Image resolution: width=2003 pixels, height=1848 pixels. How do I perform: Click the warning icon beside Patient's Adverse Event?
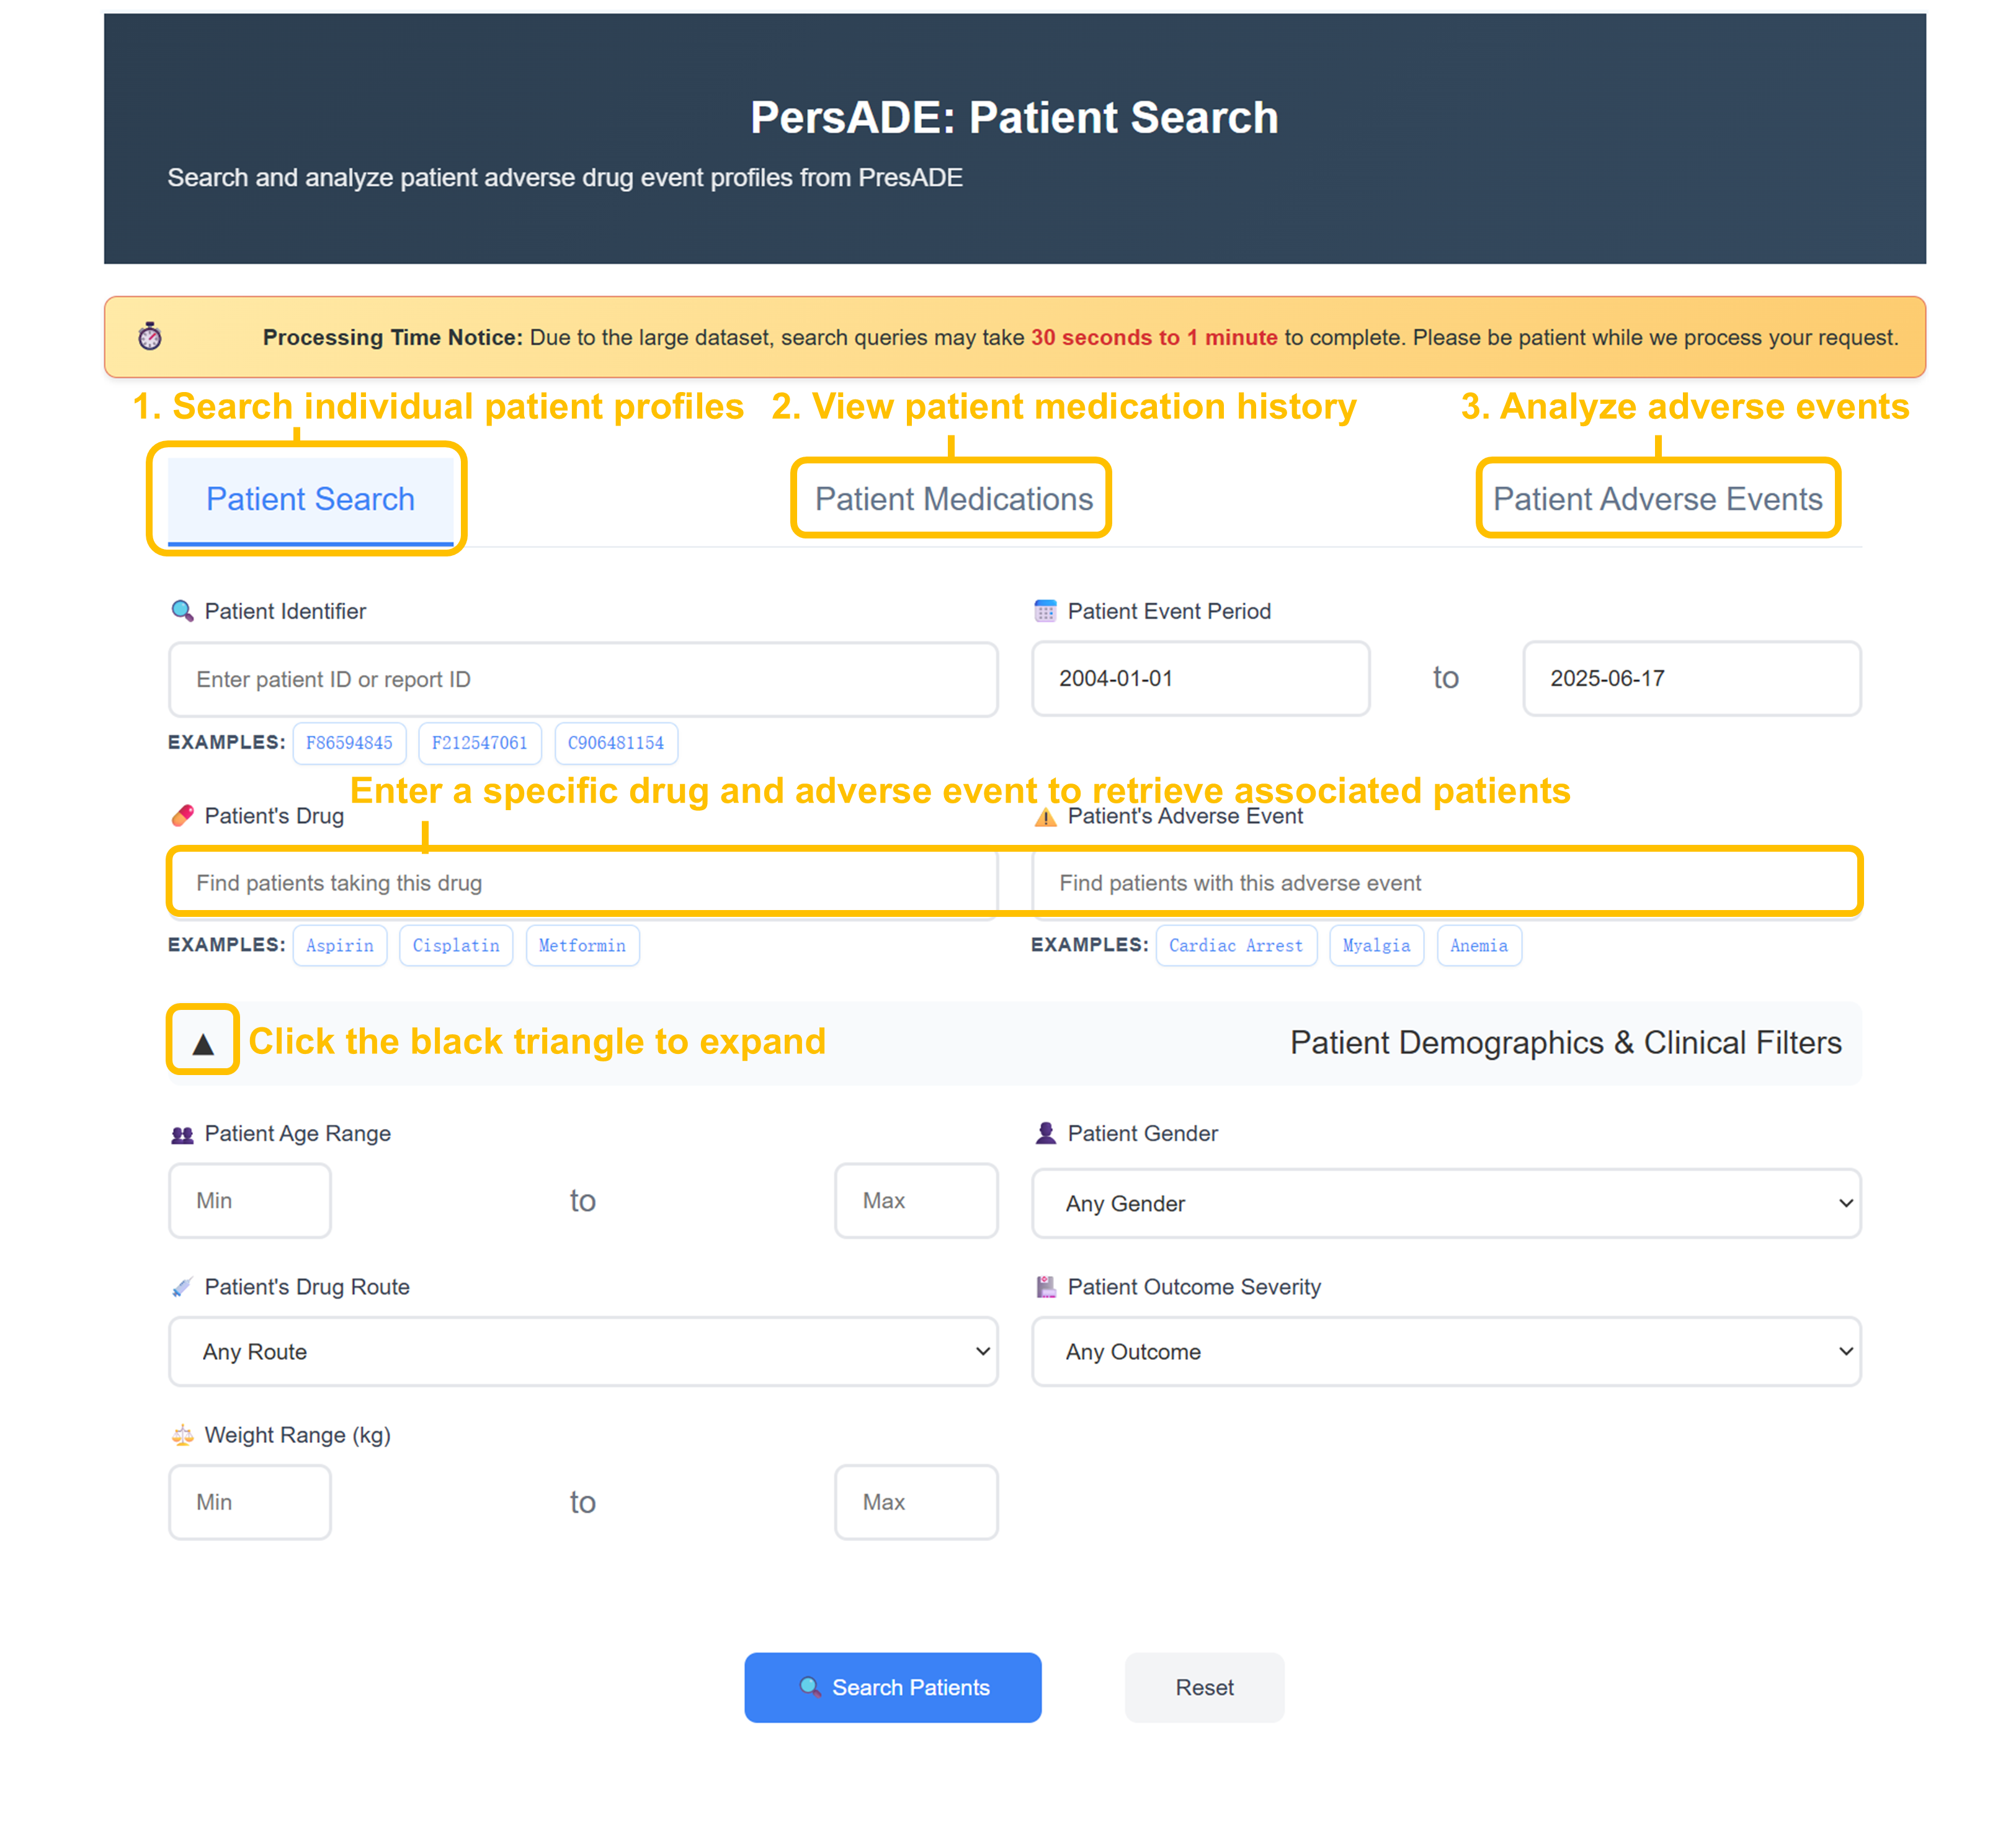pyautogui.click(x=1045, y=817)
